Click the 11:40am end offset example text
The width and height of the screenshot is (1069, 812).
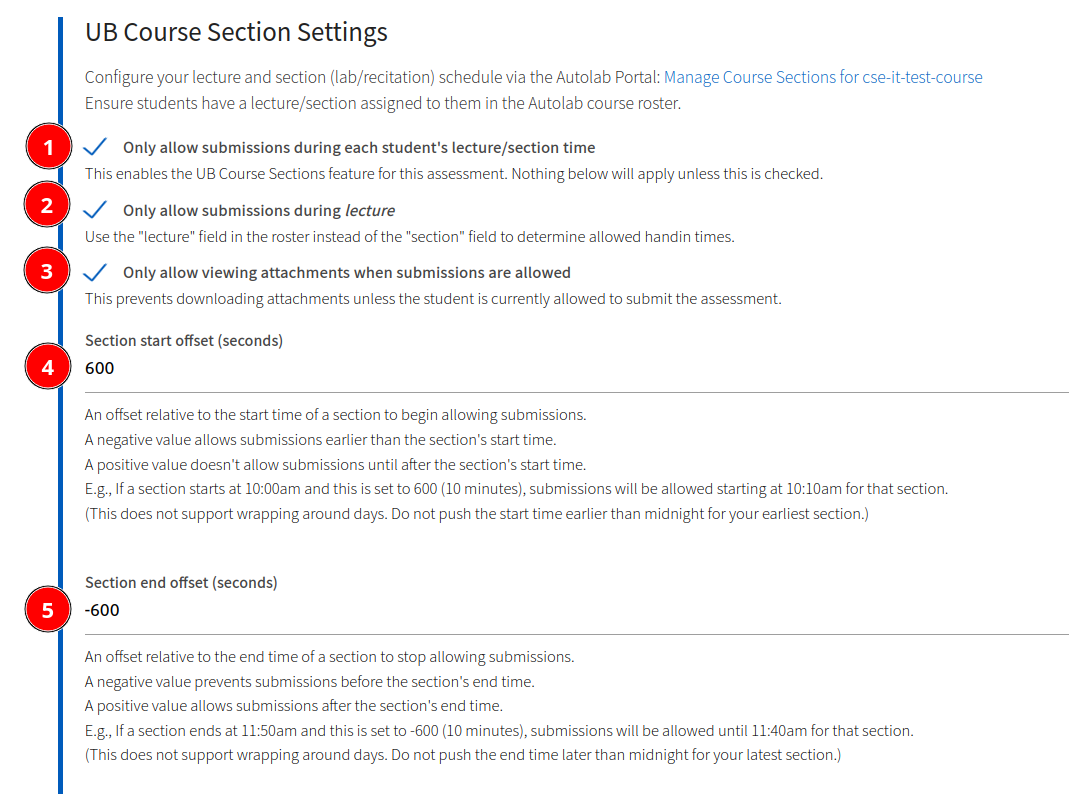[499, 731]
